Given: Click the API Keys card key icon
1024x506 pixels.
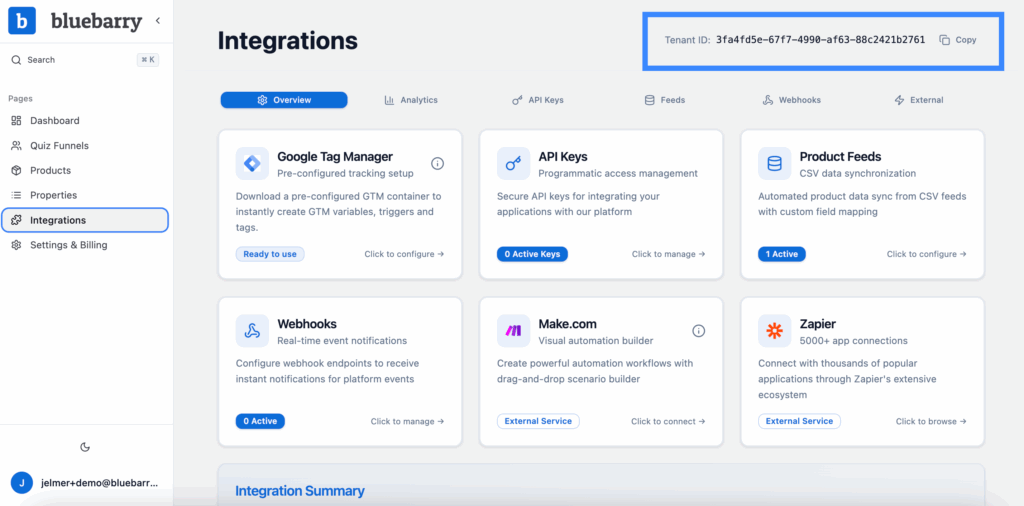Looking at the screenshot, I should pyautogui.click(x=513, y=163).
